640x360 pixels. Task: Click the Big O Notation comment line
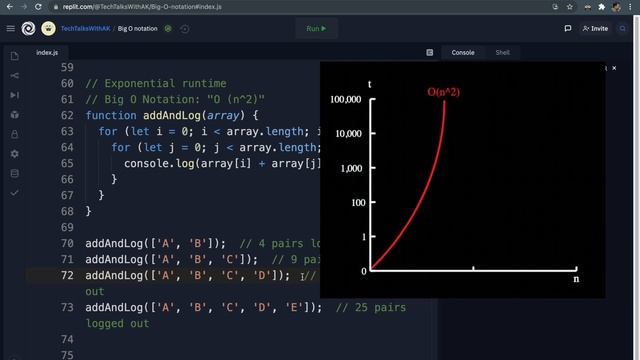(175, 100)
